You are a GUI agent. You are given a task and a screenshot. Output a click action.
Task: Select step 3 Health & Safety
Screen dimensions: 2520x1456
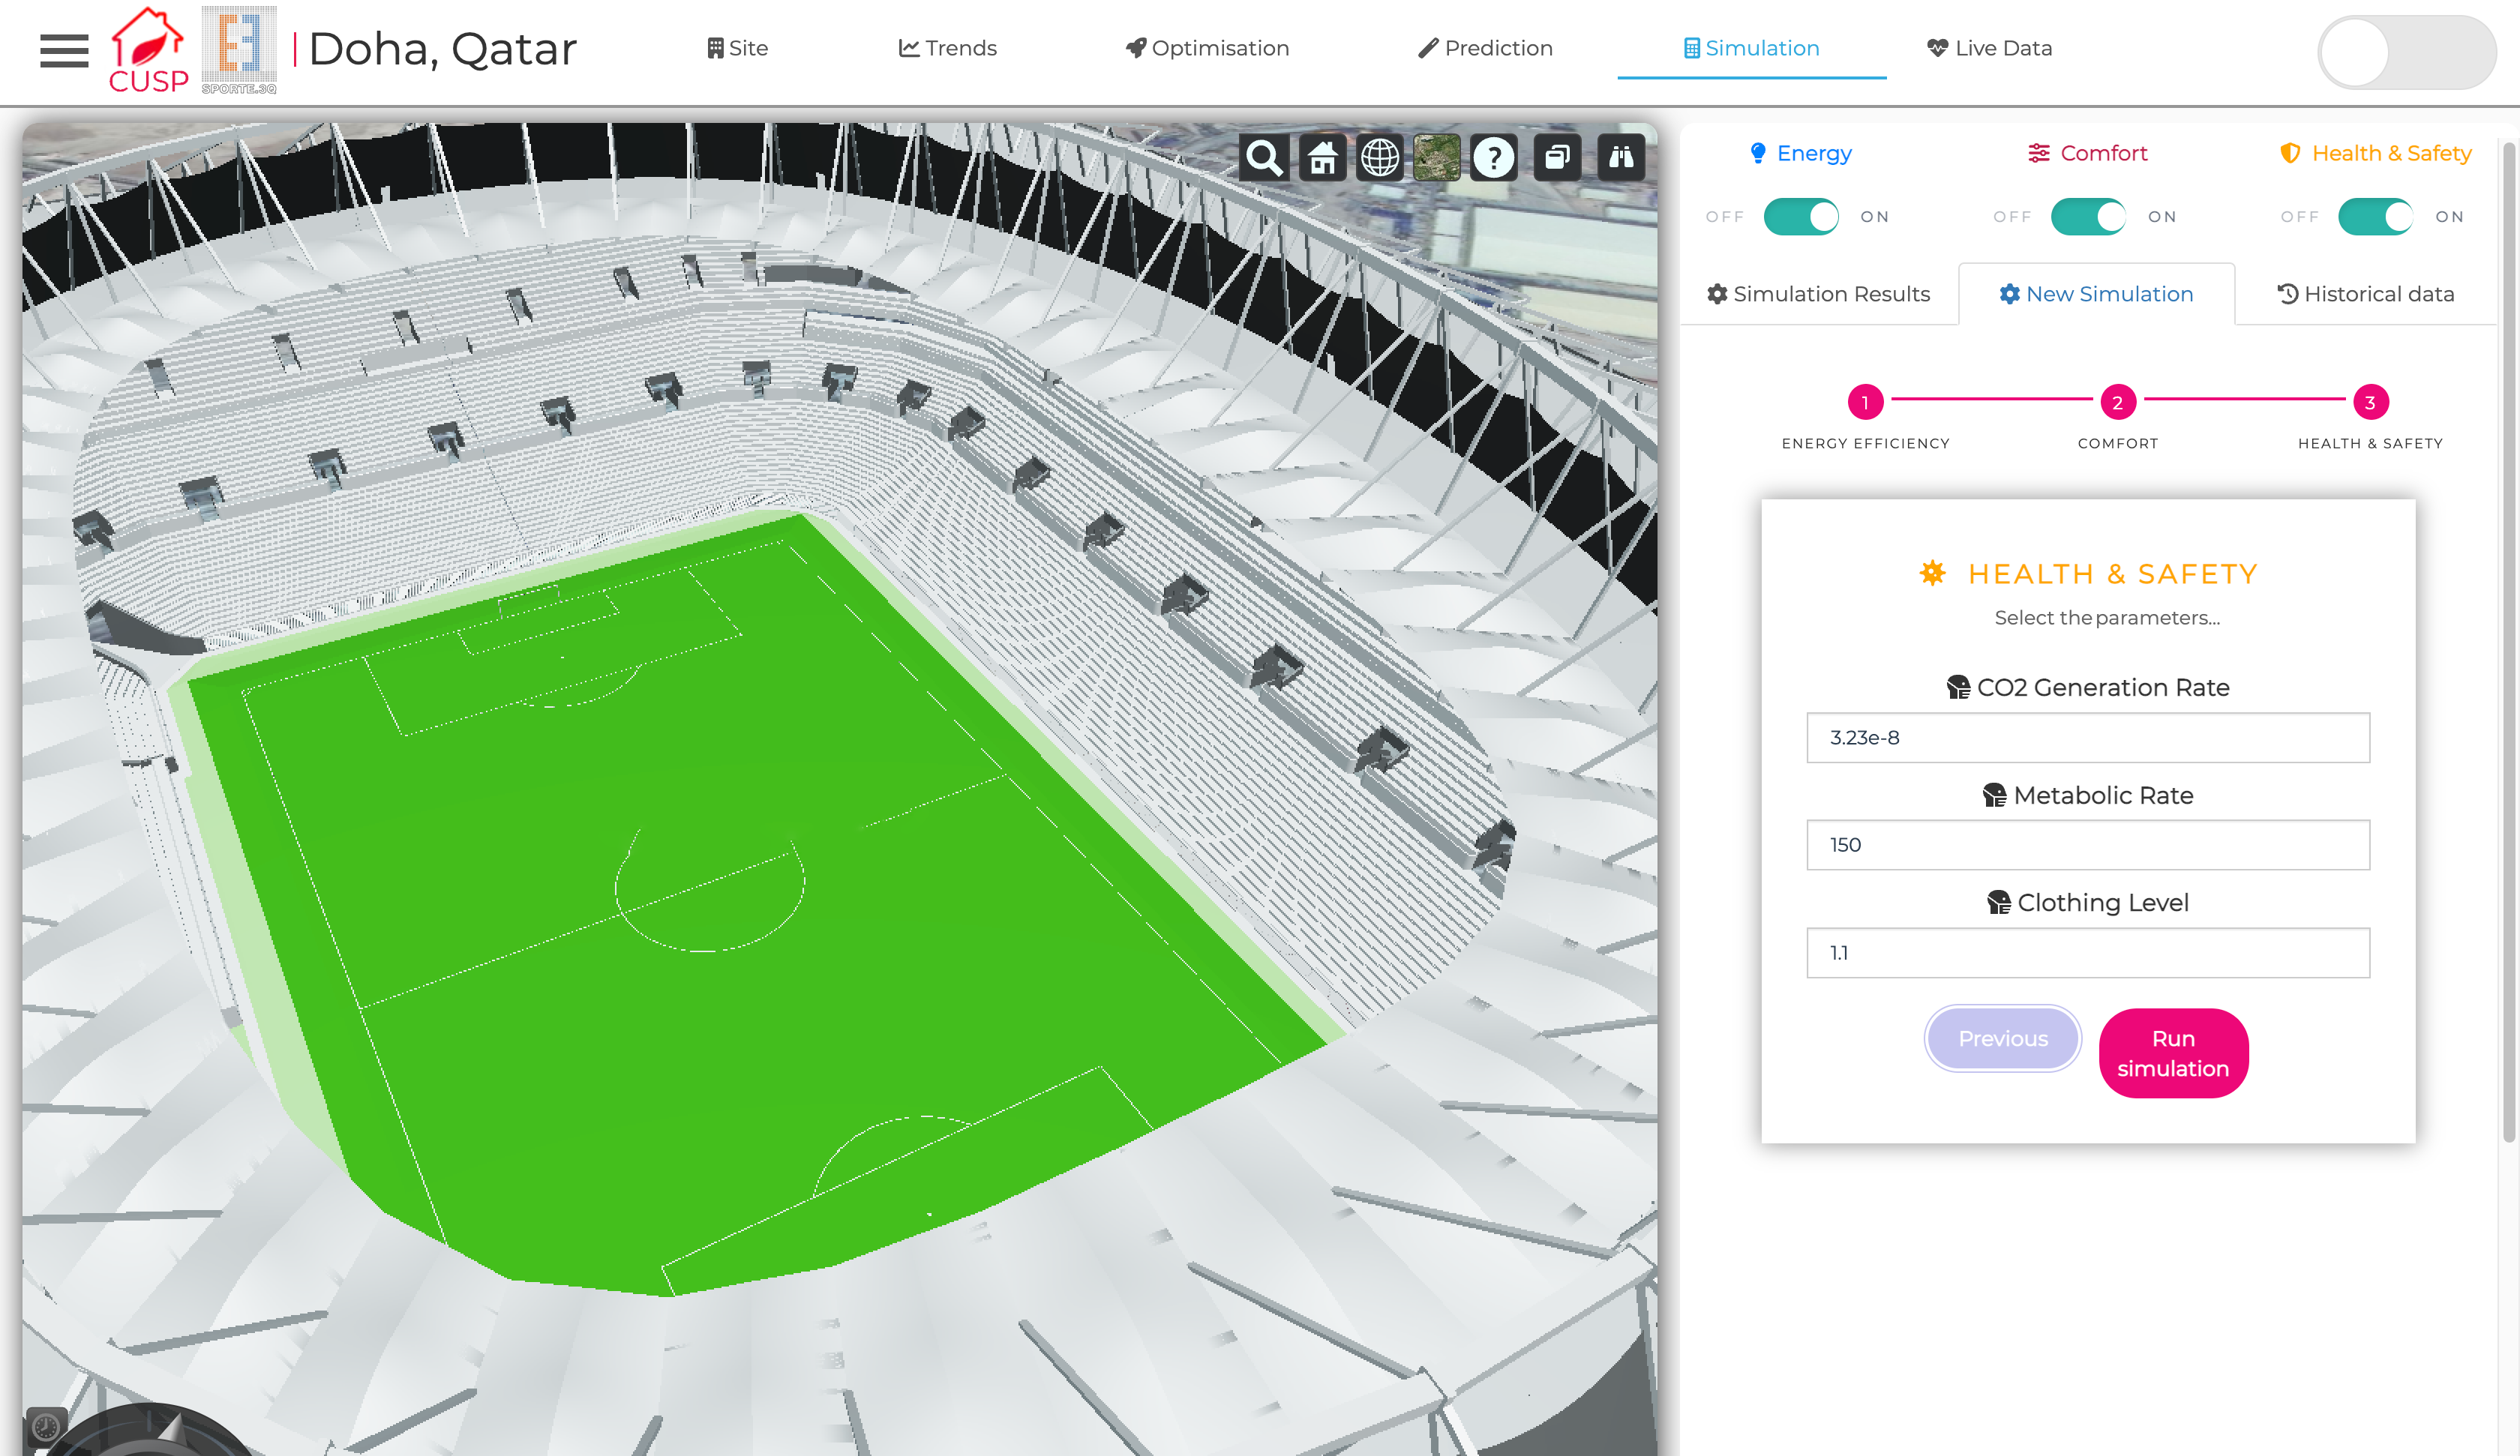[x=2369, y=402]
